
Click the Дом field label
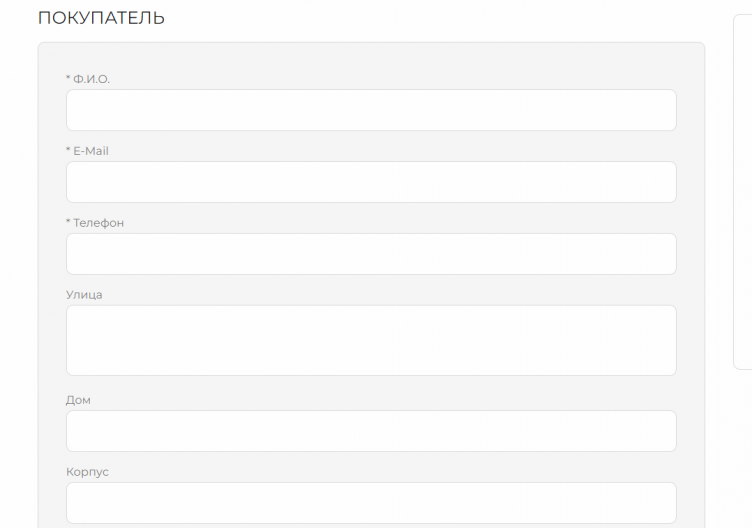coord(78,400)
